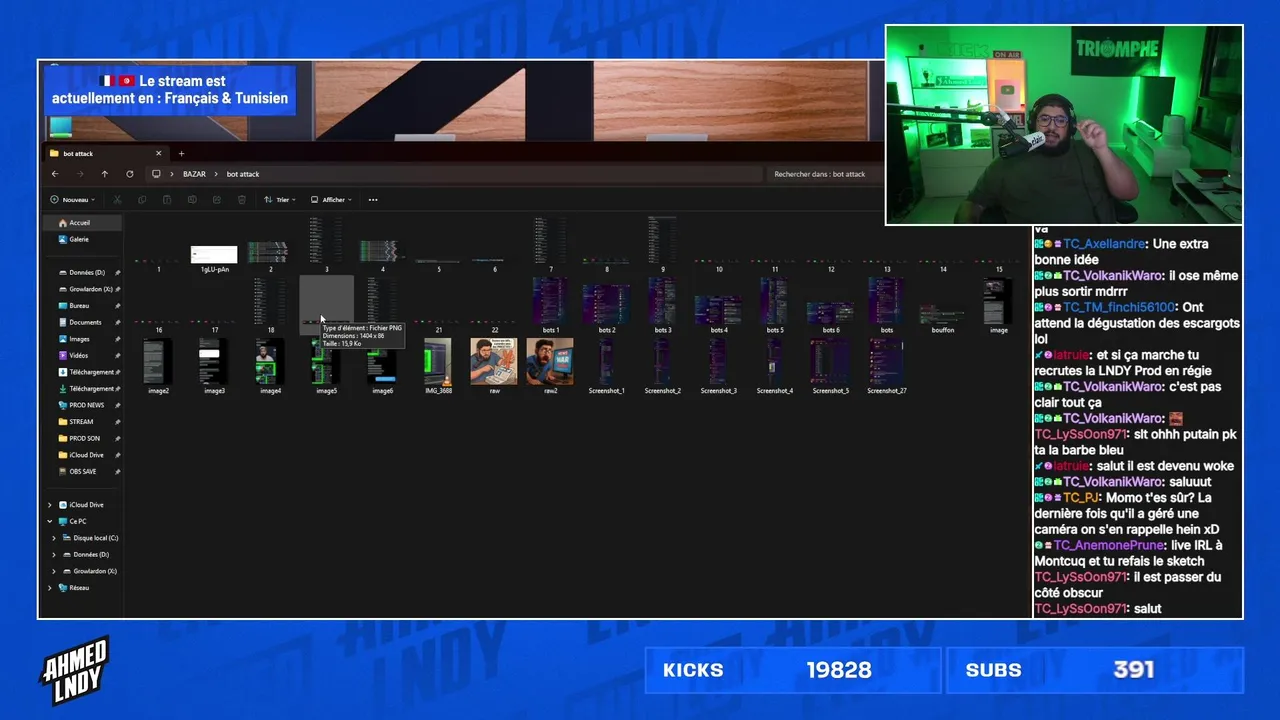Image resolution: width=1280 pixels, height=720 pixels.
Task: Click BAZAR in the breadcrumb path
Action: click(194, 174)
